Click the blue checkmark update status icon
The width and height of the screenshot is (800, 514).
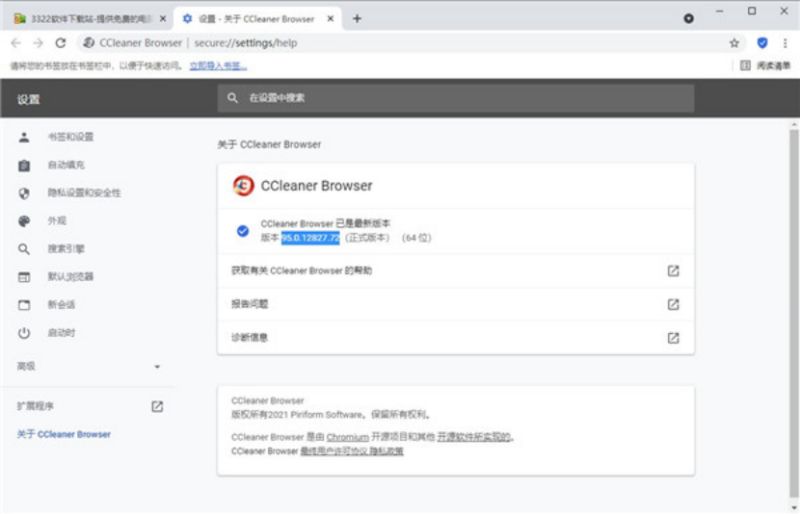coord(243,231)
